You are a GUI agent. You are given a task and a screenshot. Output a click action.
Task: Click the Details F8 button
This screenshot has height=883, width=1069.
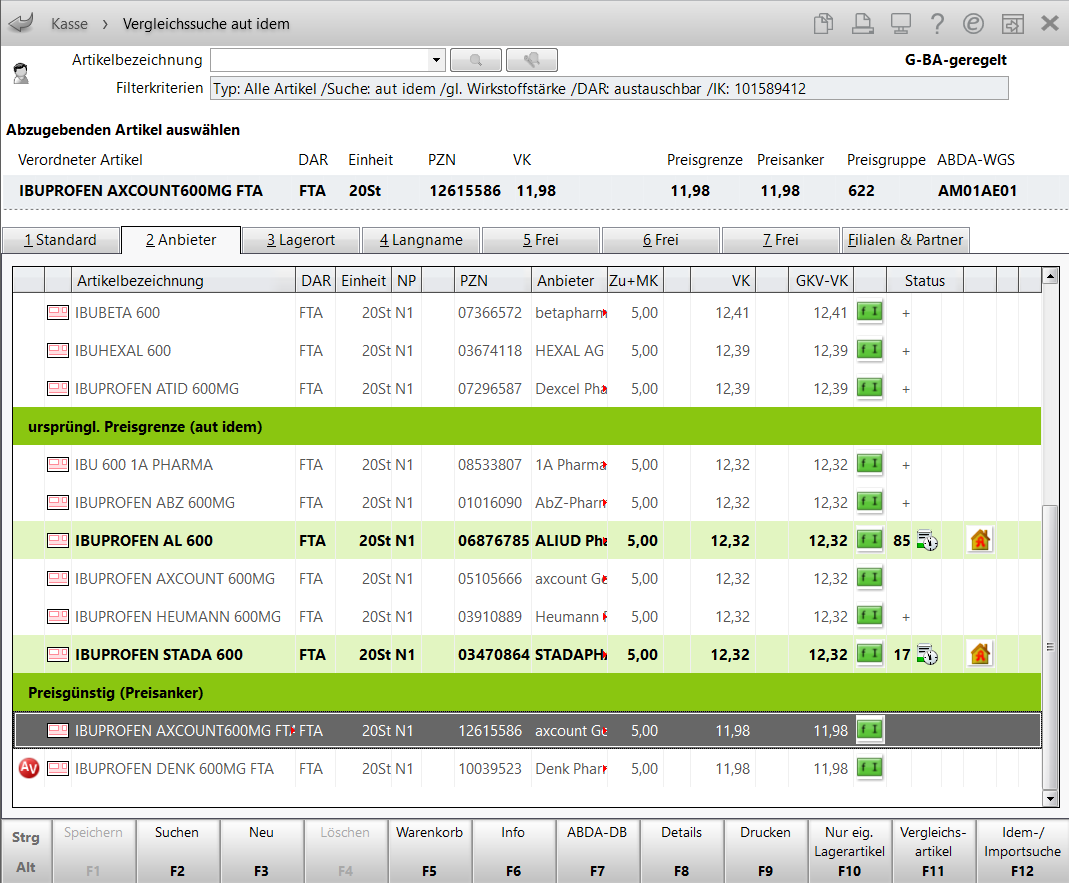click(x=682, y=851)
